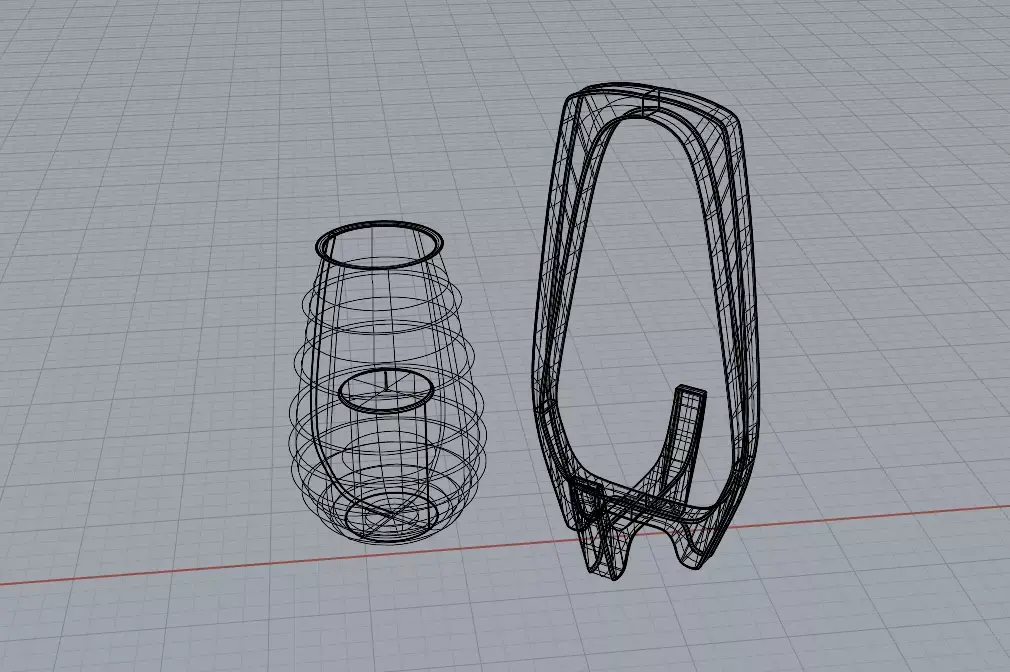Select the ribbed vase wireframe object
Screen dimensions: 1010x672
pyautogui.click(x=387, y=383)
